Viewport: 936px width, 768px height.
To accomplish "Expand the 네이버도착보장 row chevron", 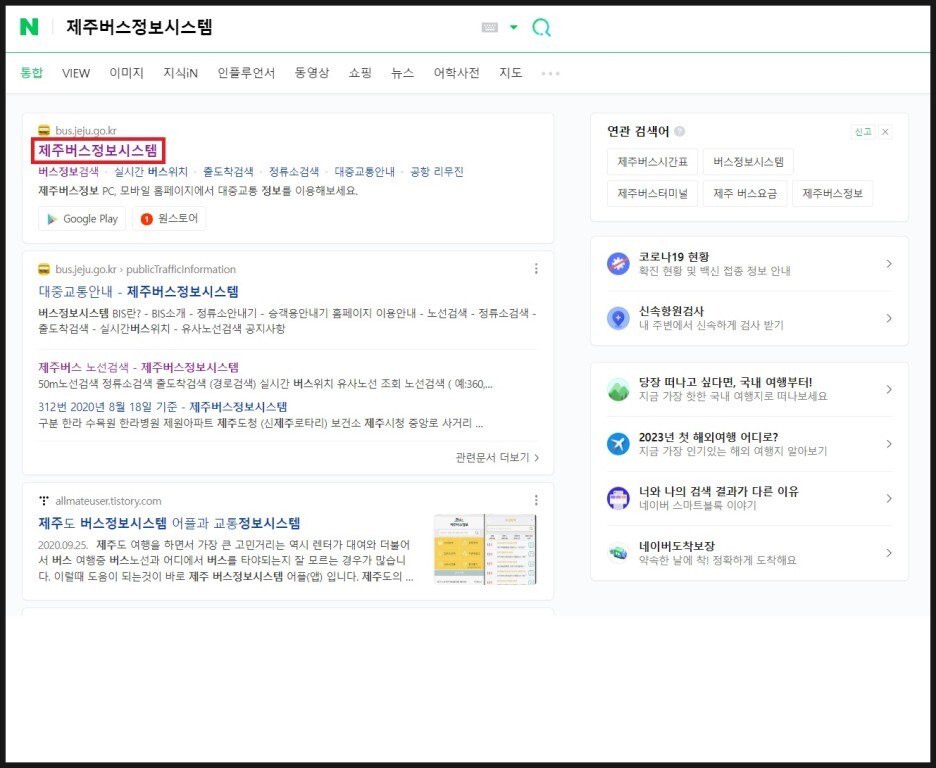I will 889,553.
